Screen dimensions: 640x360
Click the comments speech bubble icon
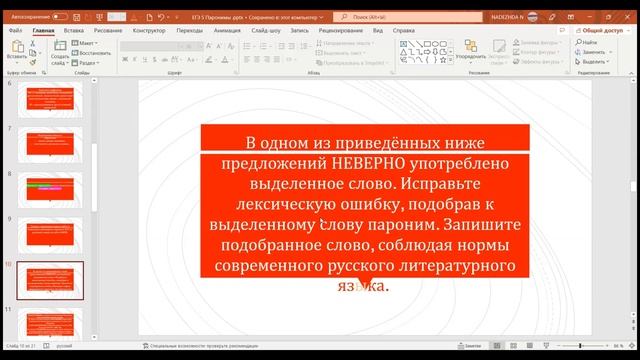pos(562,31)
